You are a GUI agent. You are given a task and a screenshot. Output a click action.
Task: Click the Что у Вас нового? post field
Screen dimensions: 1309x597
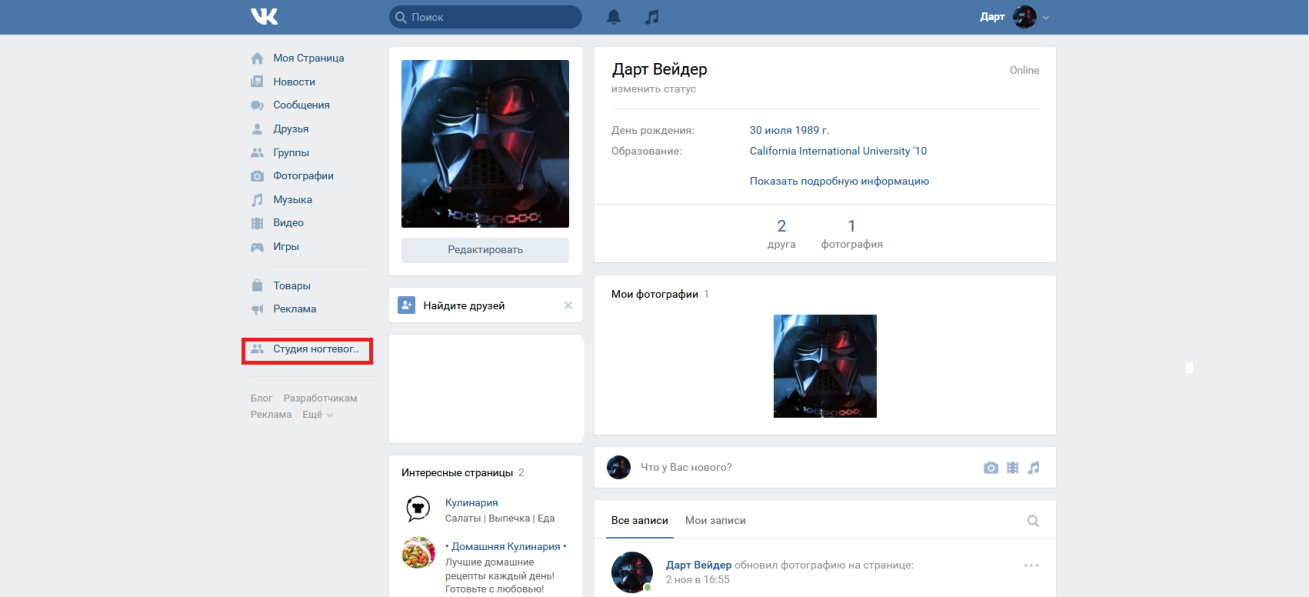806,467
